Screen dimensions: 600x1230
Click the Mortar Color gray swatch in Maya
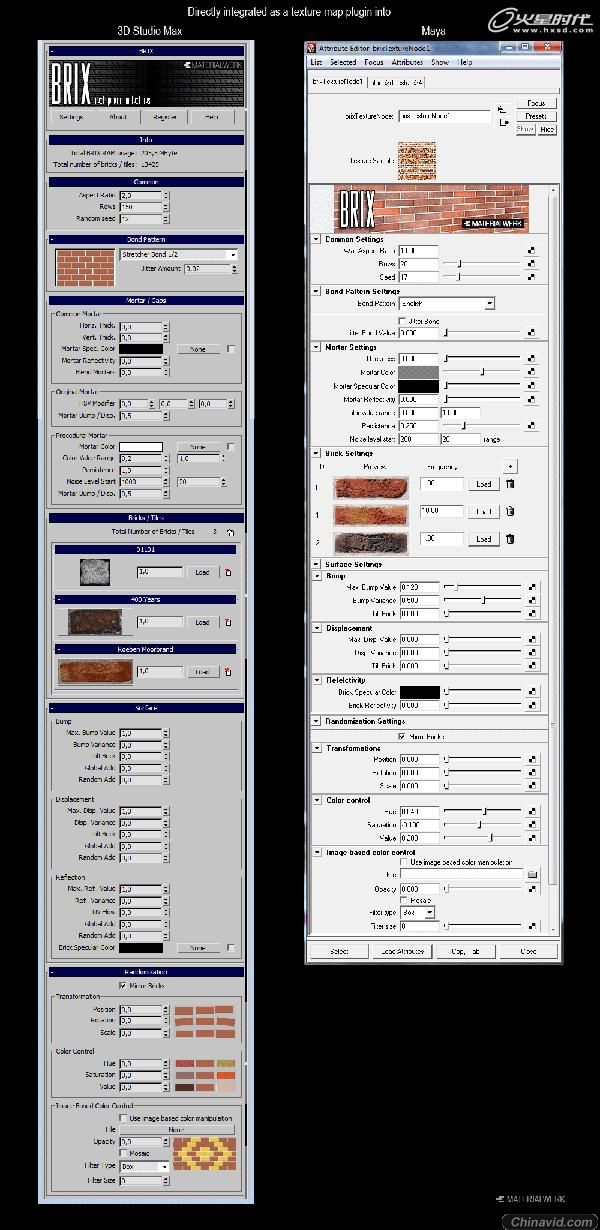[x=419, y=372]
